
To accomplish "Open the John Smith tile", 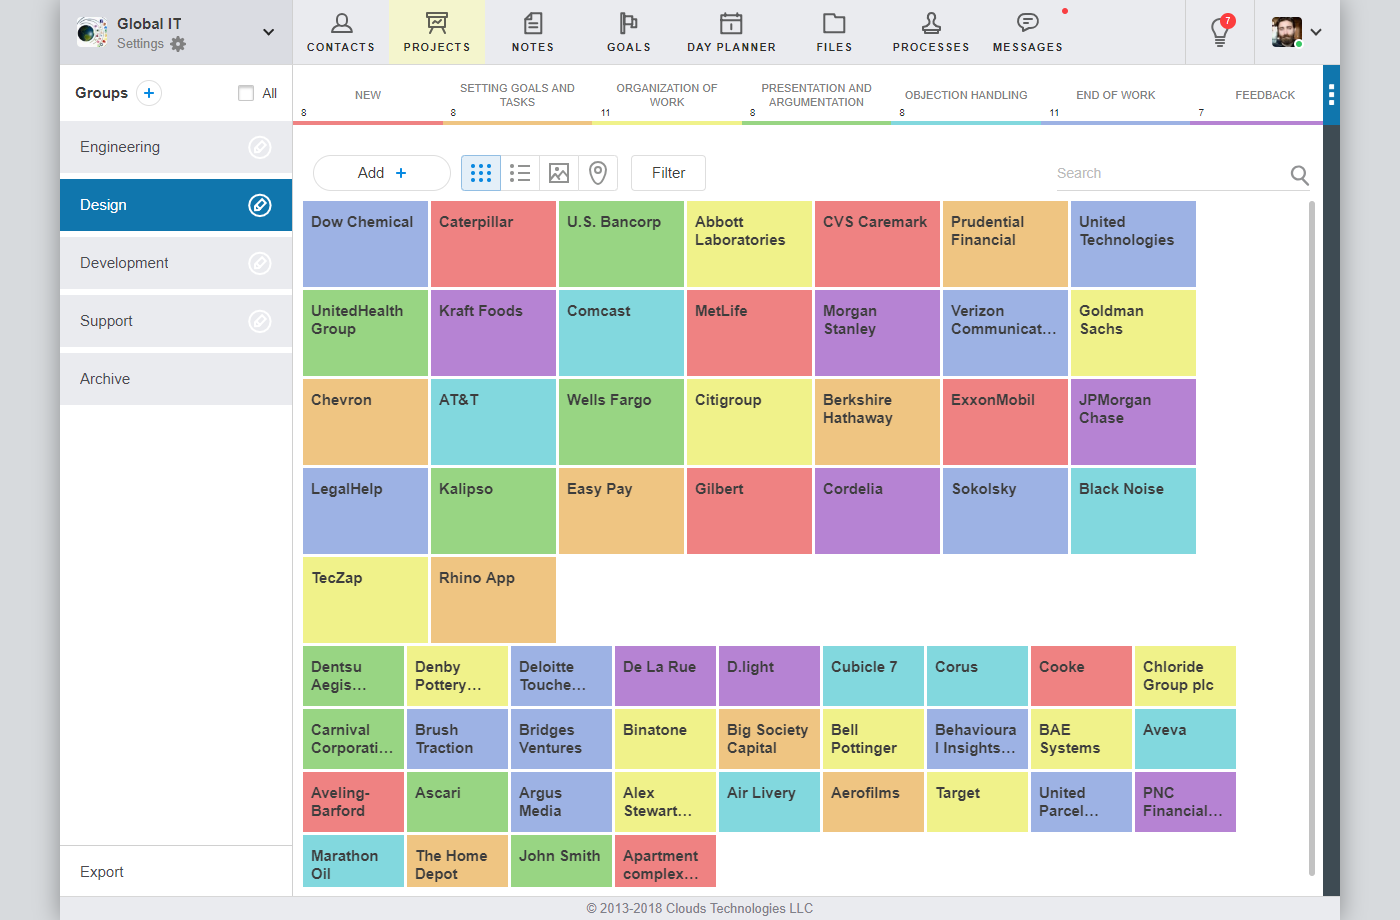I will click(x=562, y=861).
